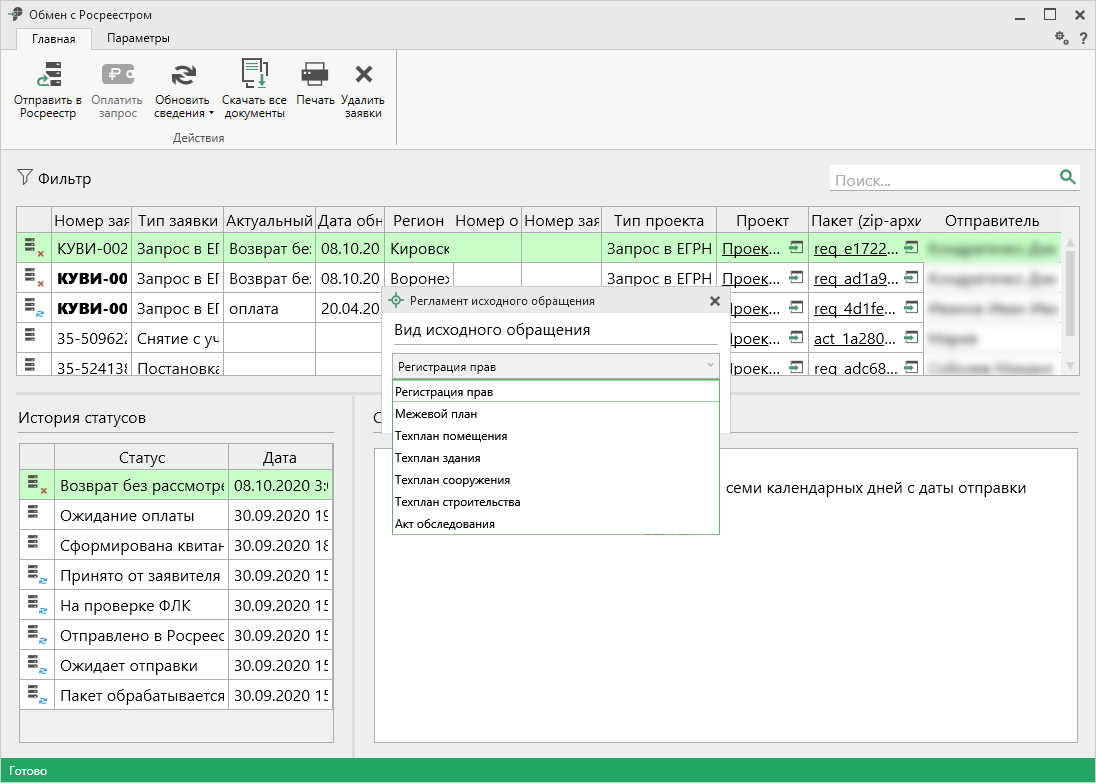
Task: Click the Send to Rosreestr icon
Action: 48,76
